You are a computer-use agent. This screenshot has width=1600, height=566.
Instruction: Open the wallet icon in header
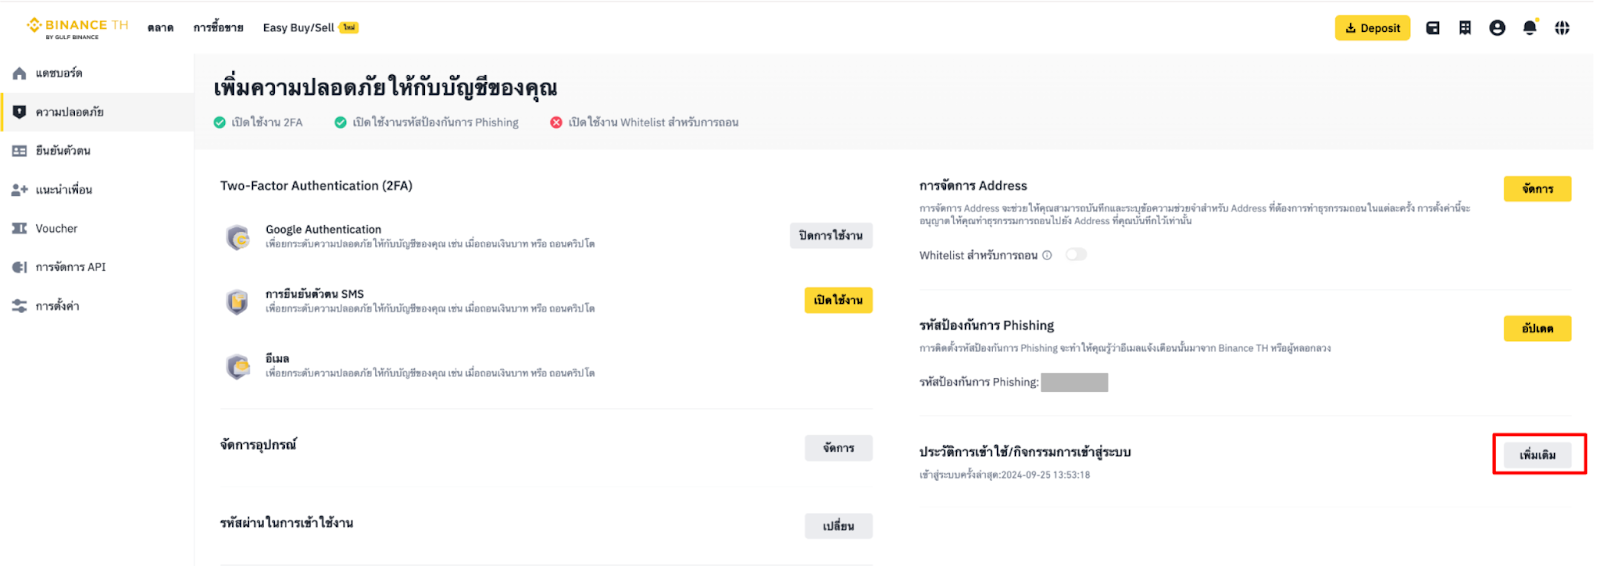[x=1433, y=28]
